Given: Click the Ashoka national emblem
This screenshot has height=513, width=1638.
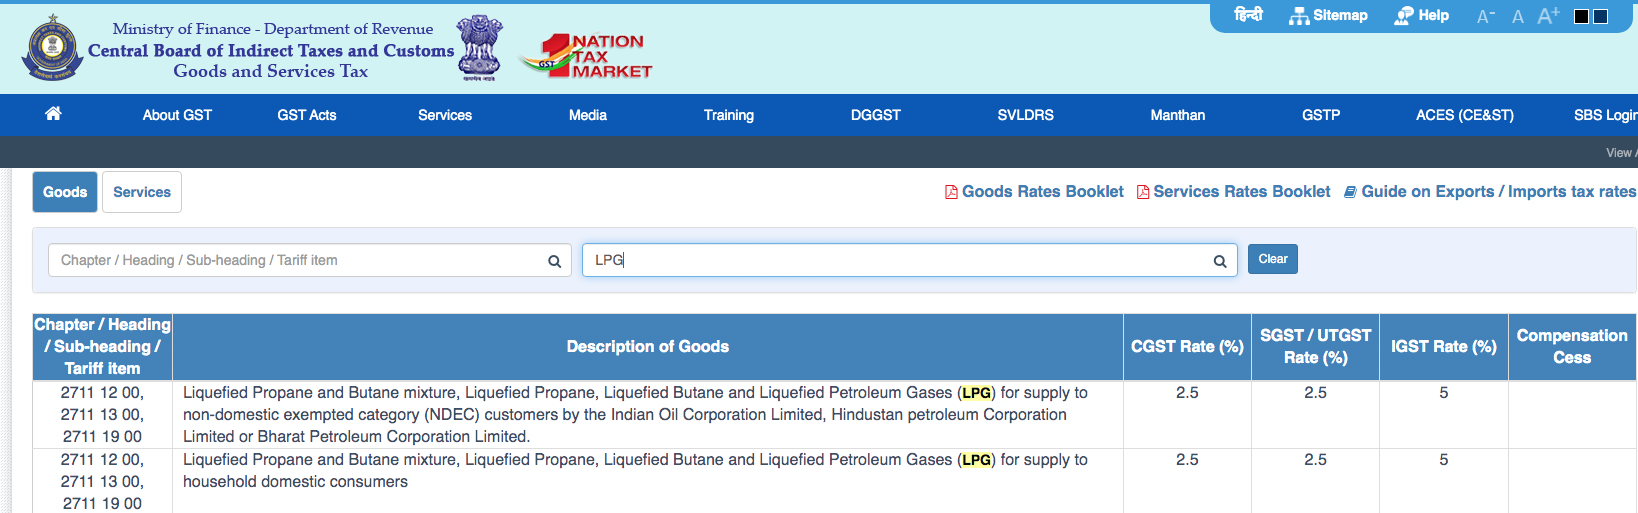Looking at the screenshot, I should tap(480, 48).
